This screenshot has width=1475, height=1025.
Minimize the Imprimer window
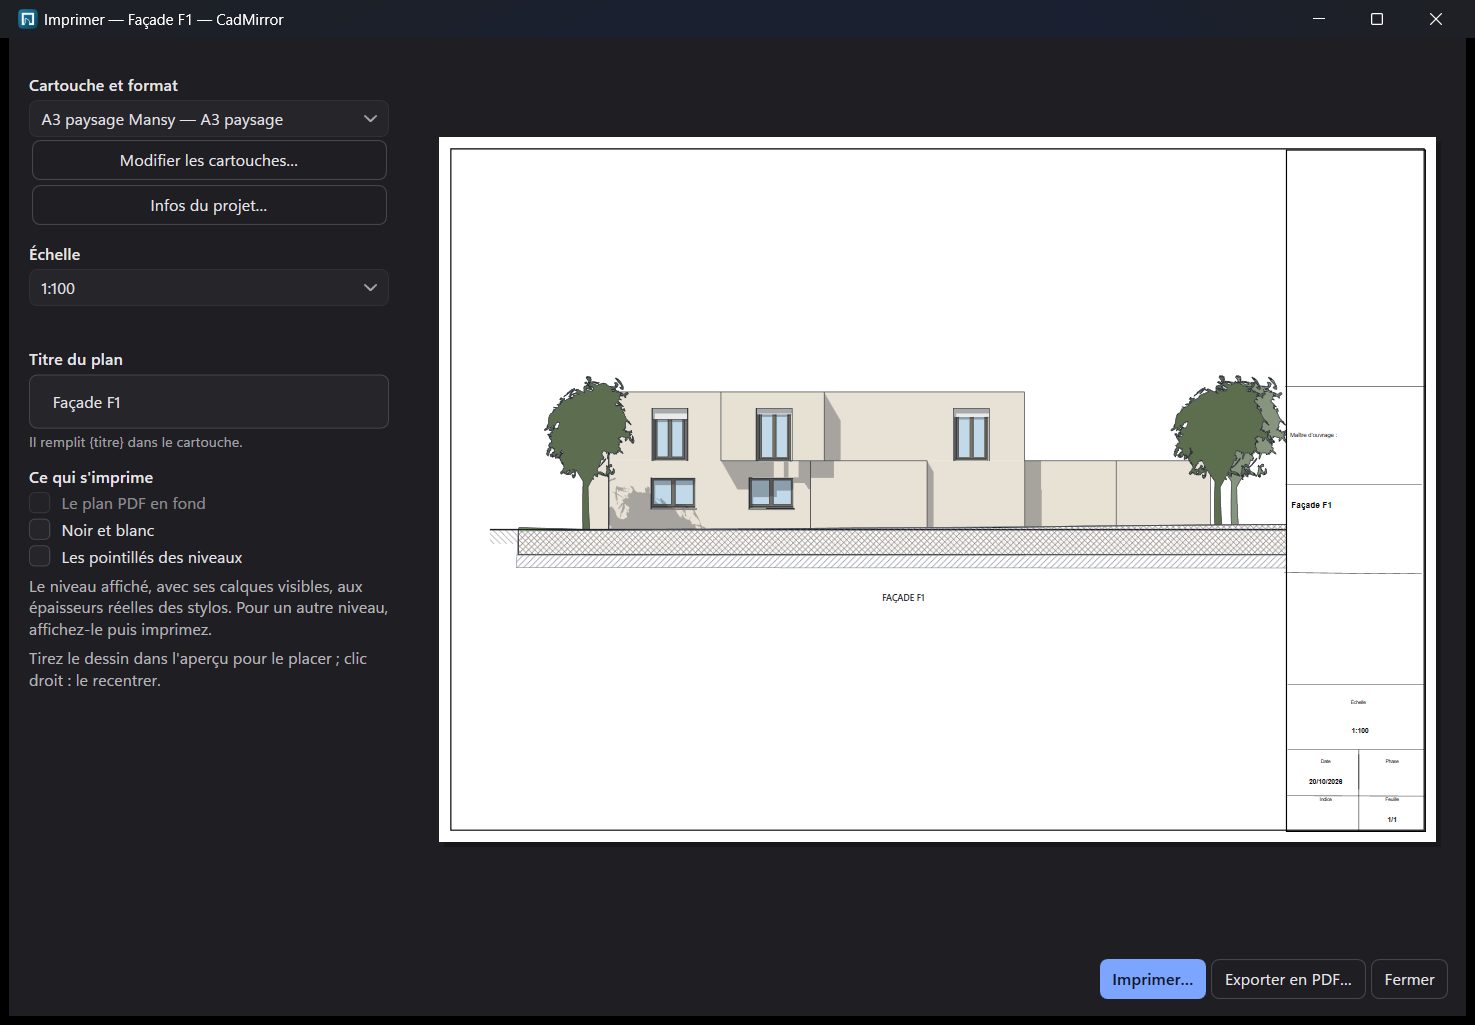click(1319, 19)
